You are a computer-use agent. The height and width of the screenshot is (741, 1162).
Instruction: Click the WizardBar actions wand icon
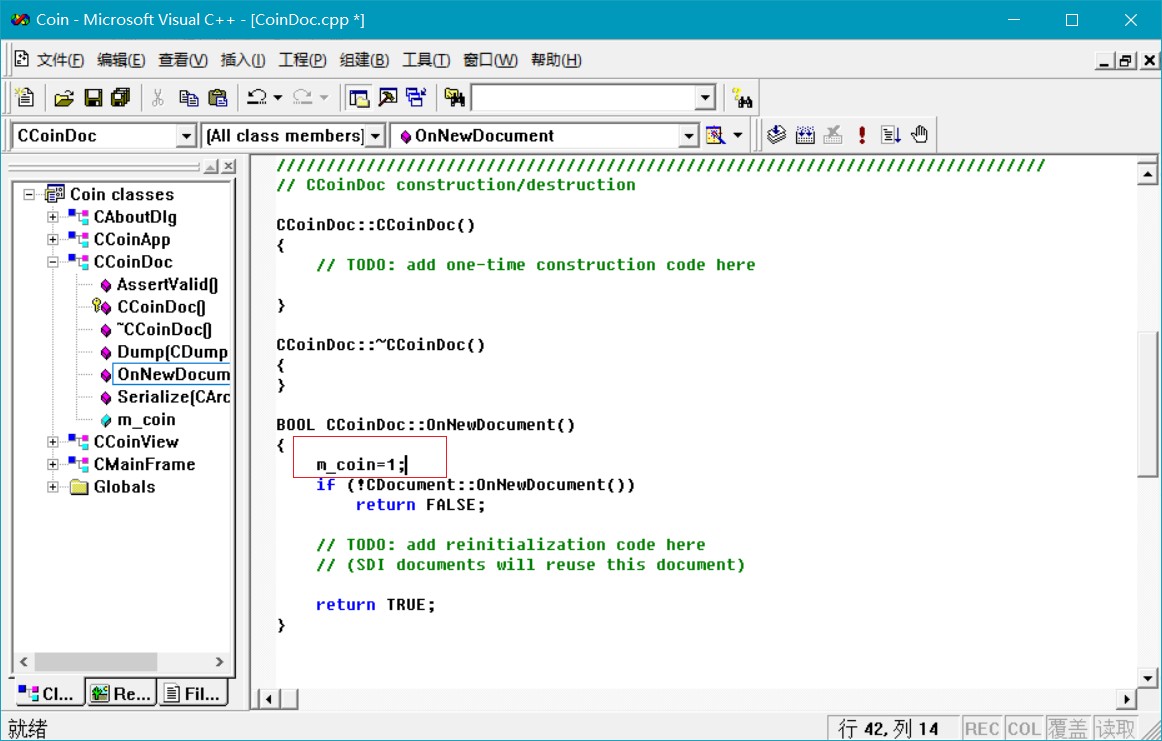point(714,136)
